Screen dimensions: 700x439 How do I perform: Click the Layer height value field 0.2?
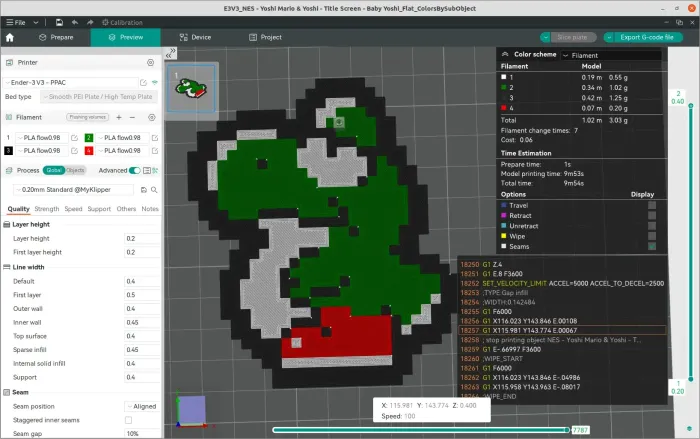coord(142,239)
